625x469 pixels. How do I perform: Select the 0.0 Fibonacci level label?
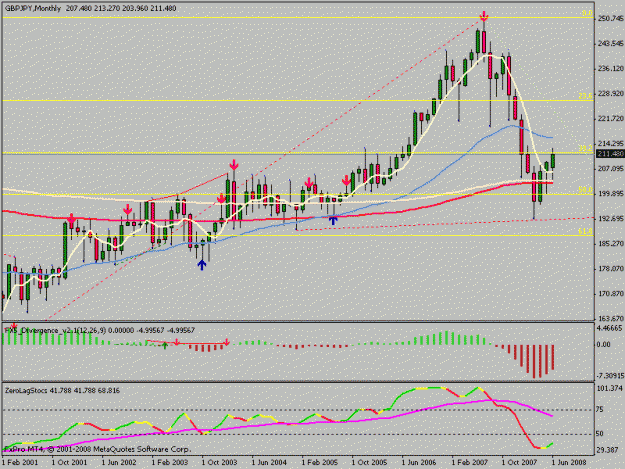[587, 13]
